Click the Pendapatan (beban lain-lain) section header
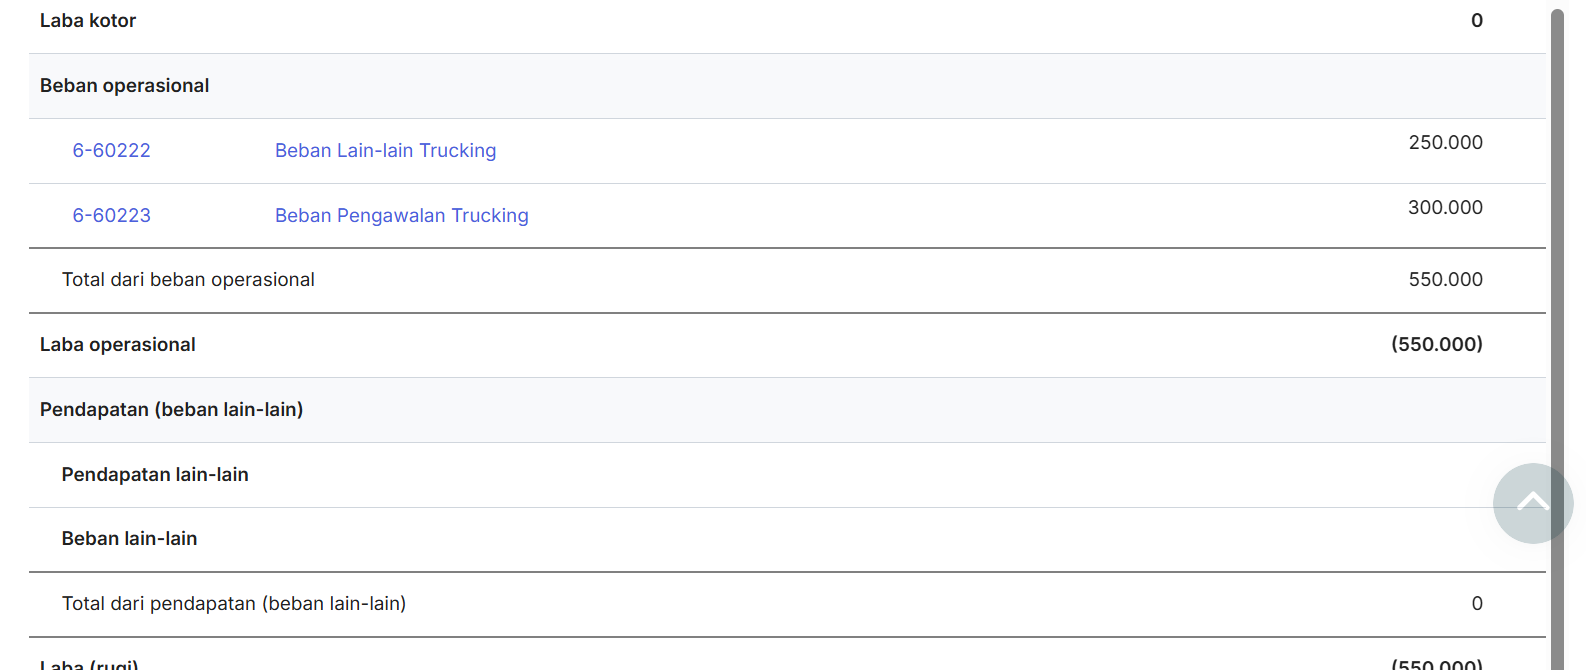 [x=171, y=410]
